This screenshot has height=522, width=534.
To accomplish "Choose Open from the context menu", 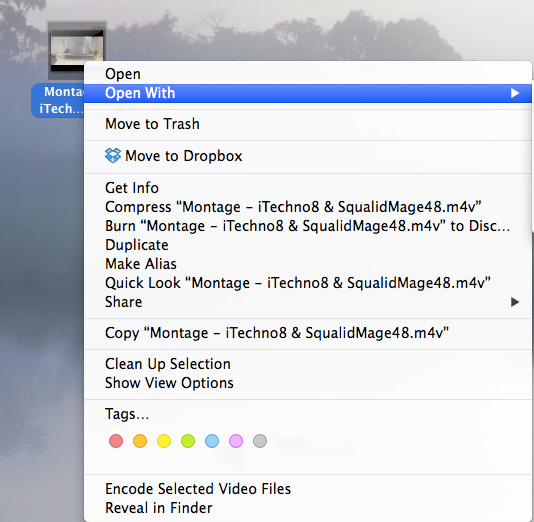I will pyautogui.click(x=308, y=74).
